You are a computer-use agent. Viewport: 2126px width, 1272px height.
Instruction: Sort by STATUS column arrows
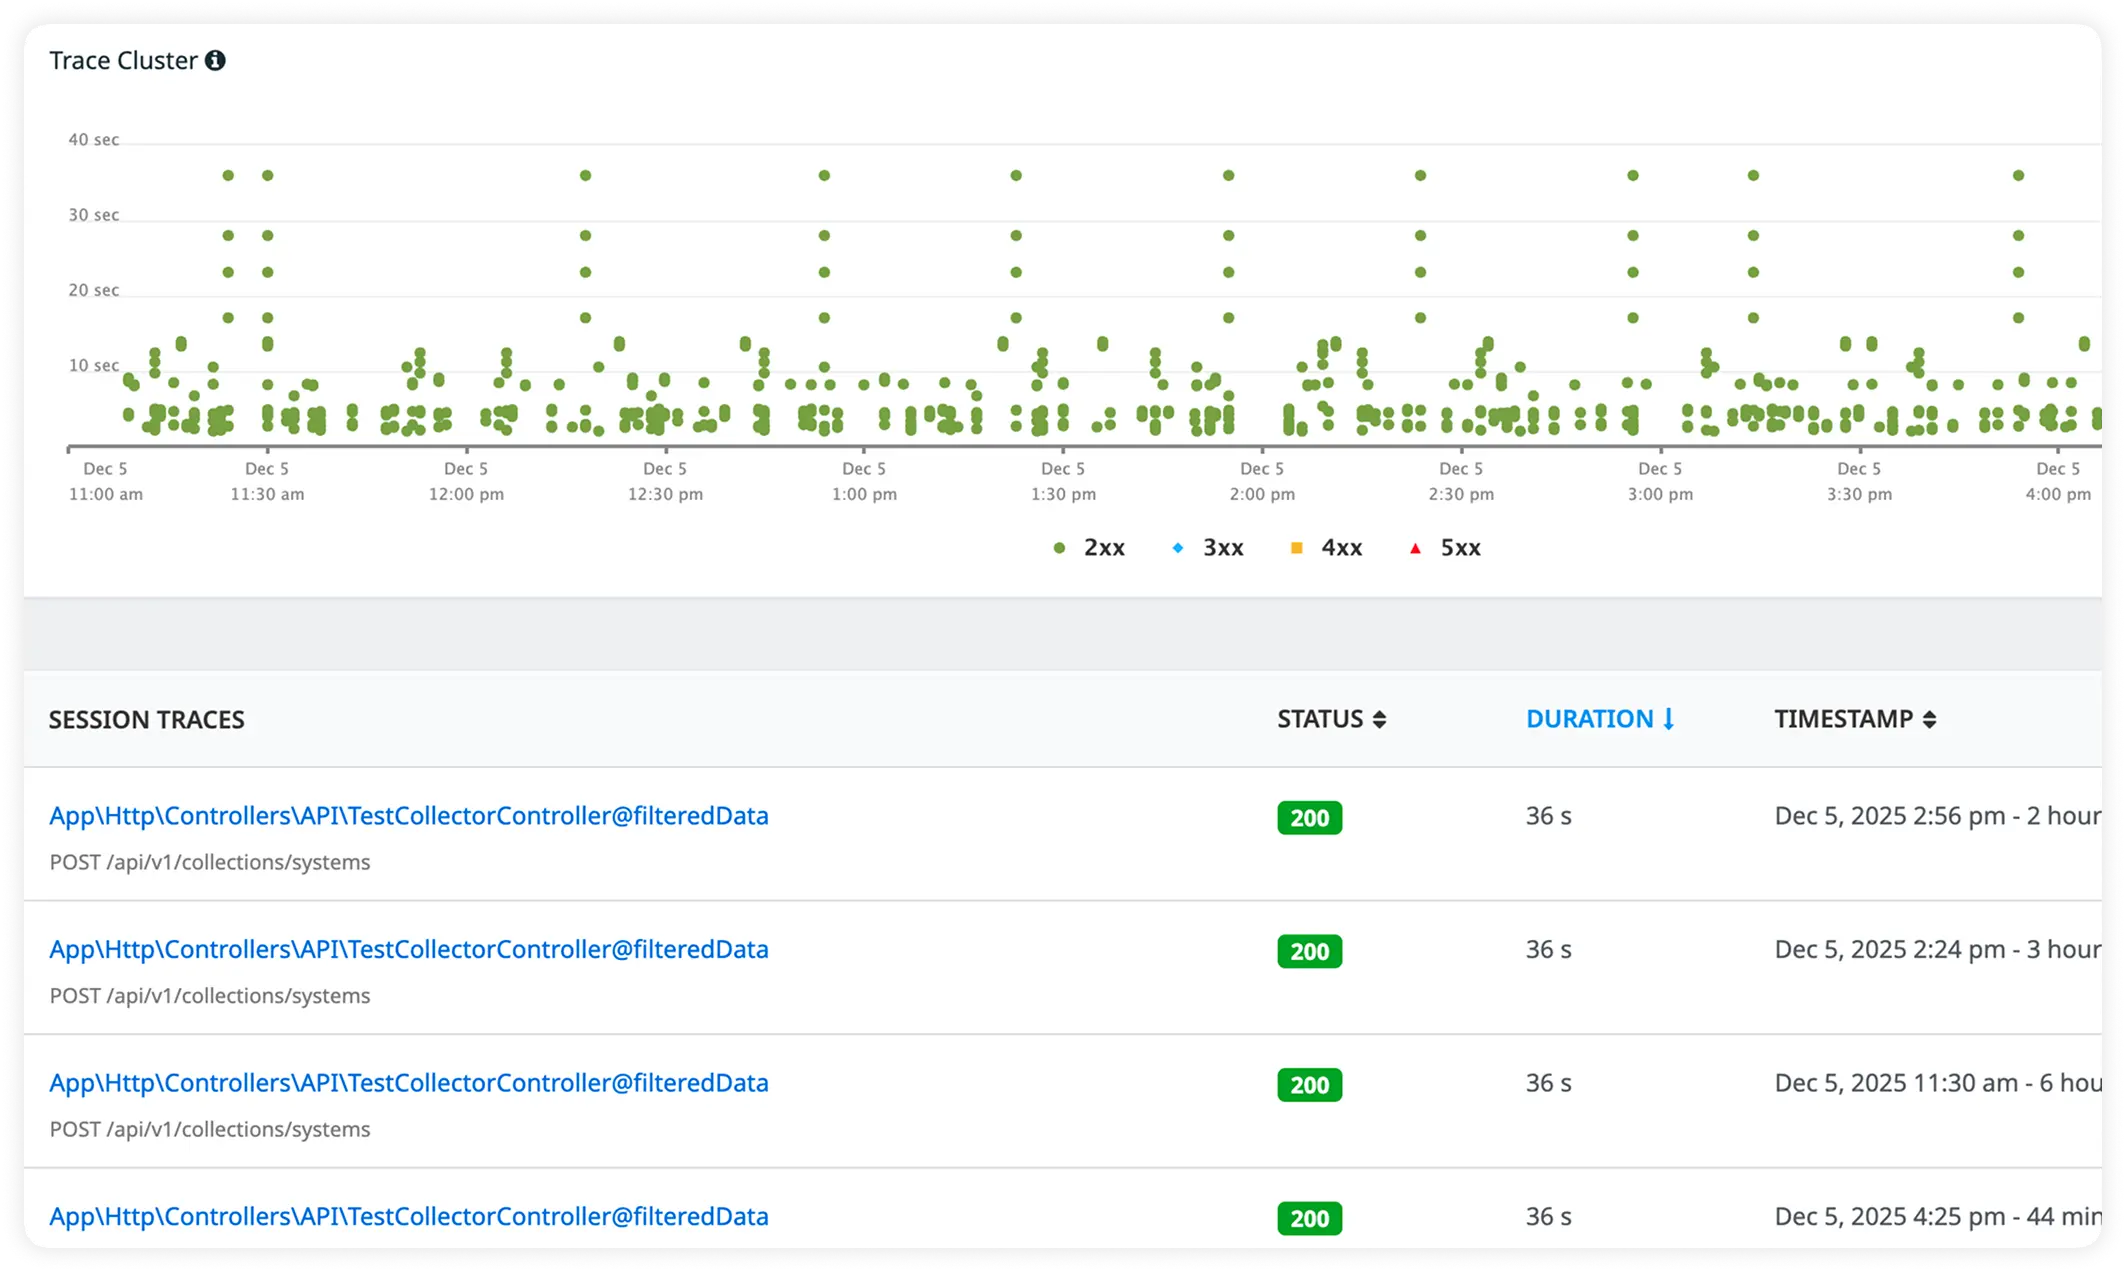(x=1379, y=720)
